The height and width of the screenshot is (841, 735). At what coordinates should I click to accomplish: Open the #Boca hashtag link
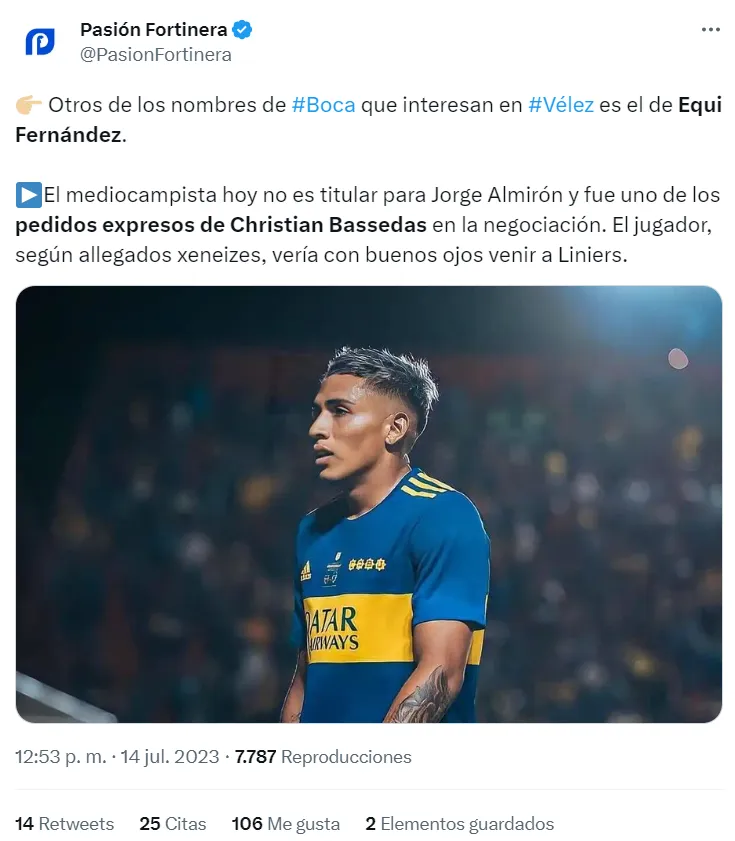point(324,105)
